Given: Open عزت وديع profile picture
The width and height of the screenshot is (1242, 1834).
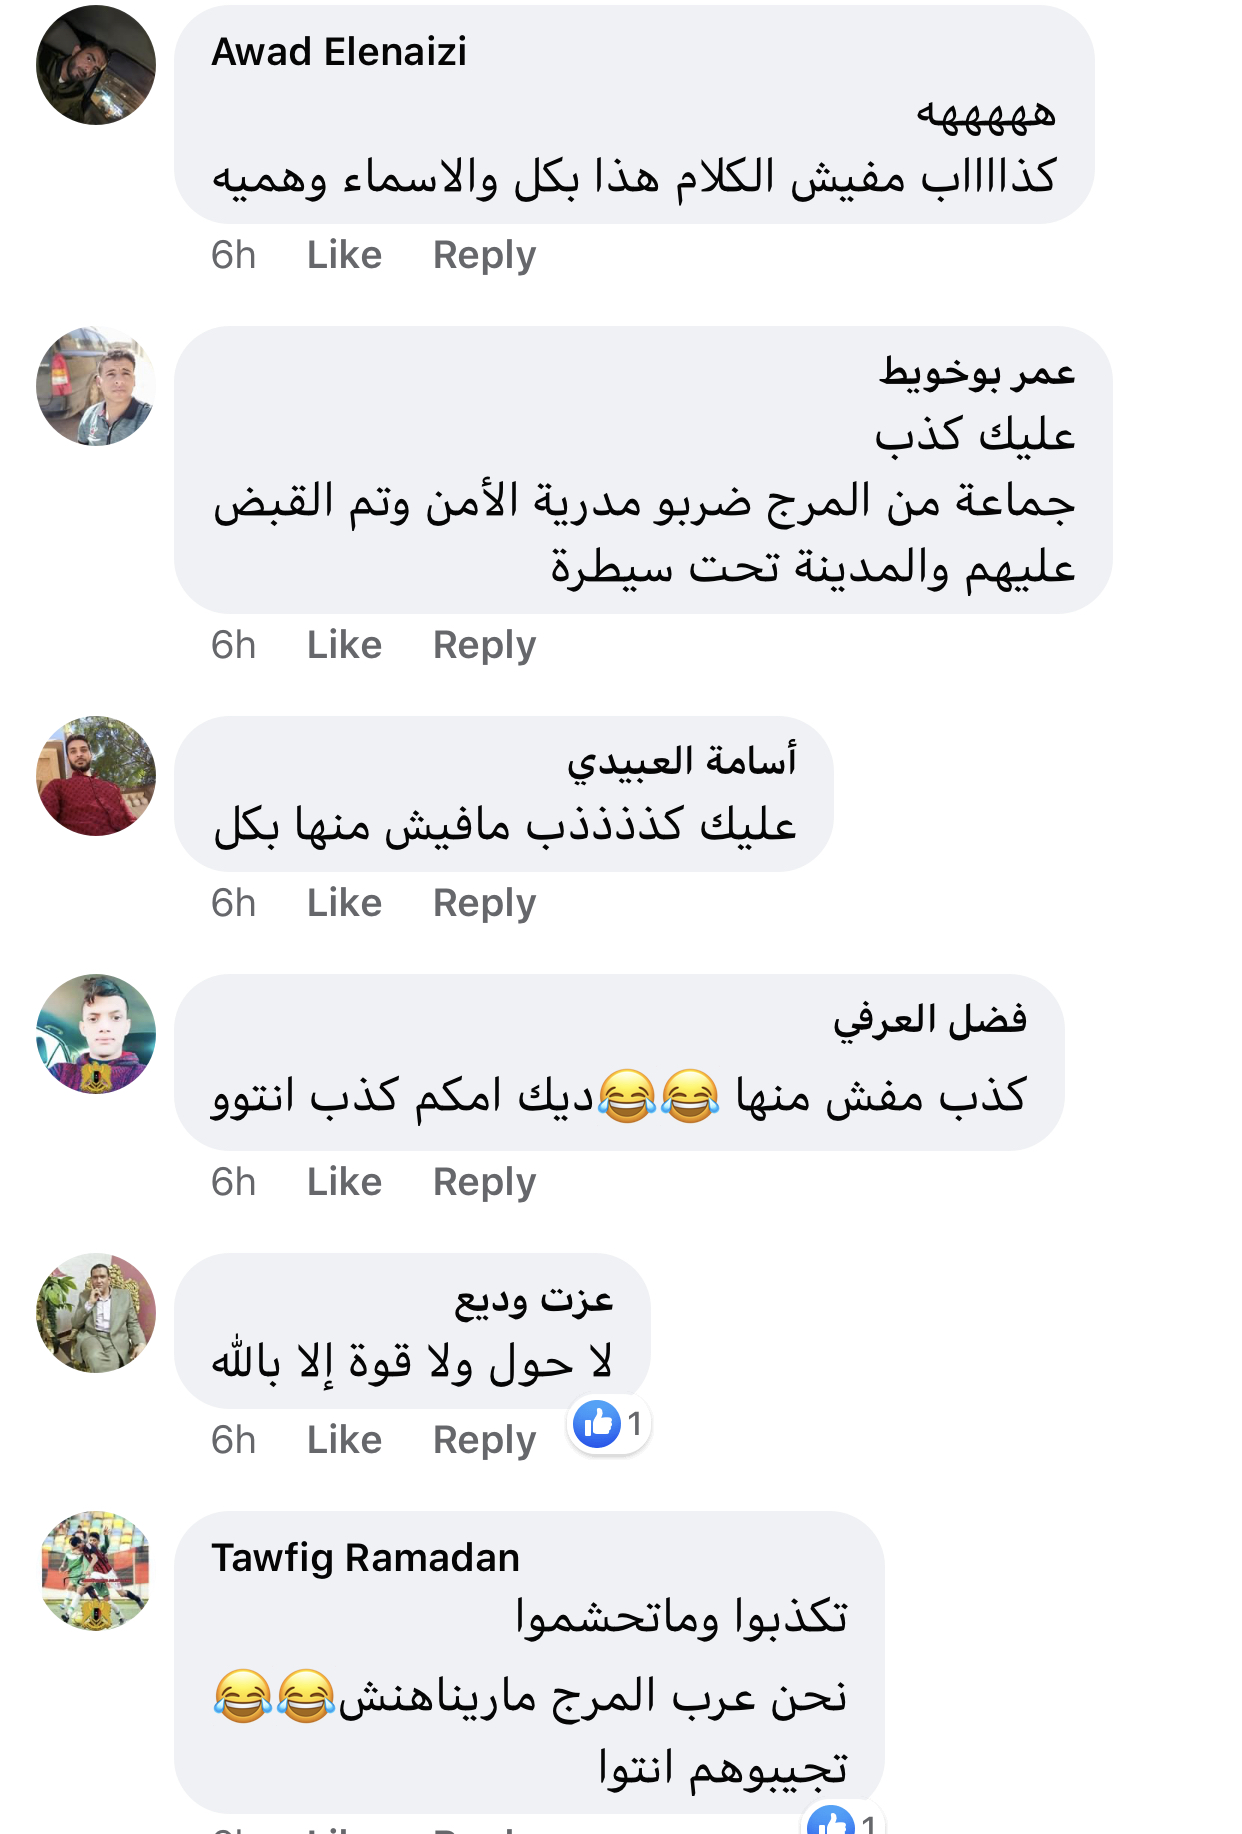Looking at the screenshot, I should 96,1313.
